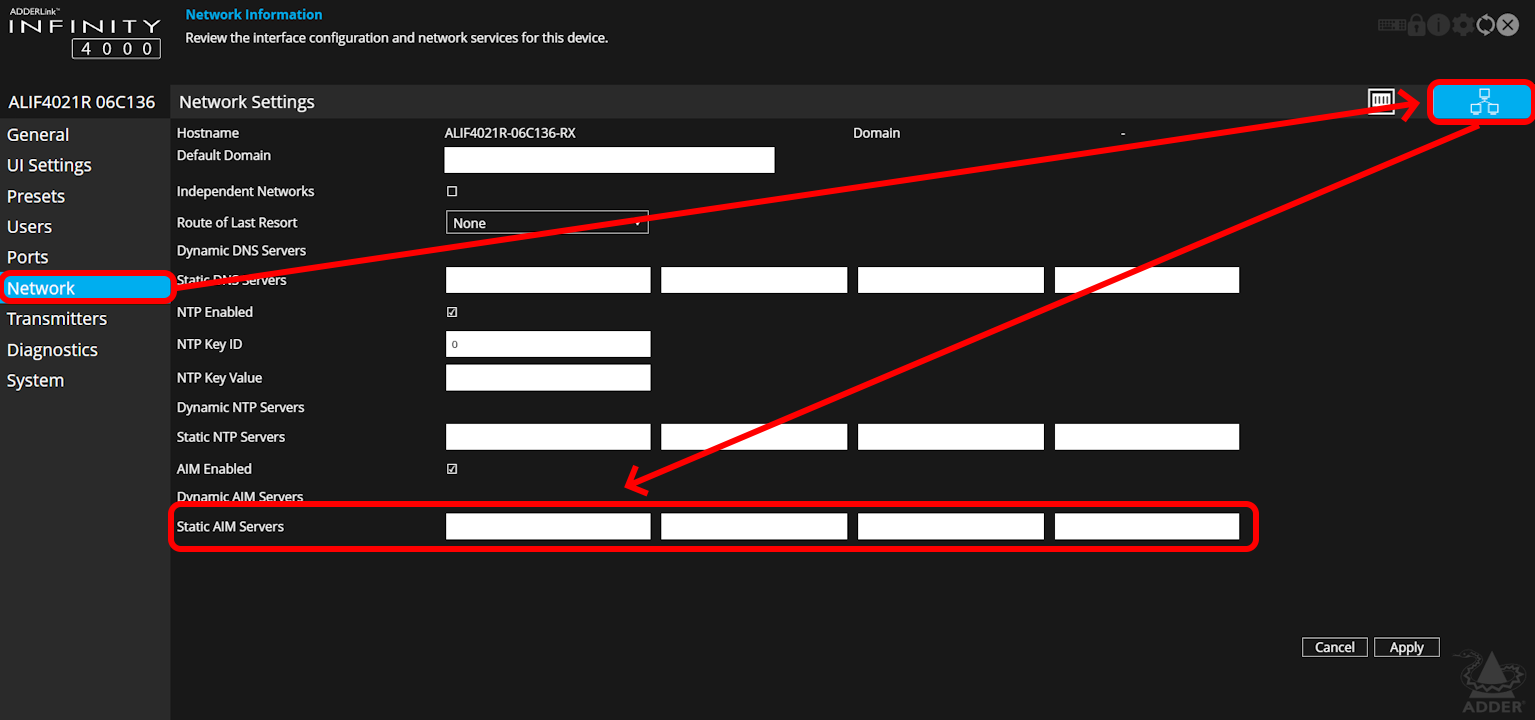Focus the Default Domain input field
This screenshot has height=720, width=1535.
pyautogui.click(x=610, y=160)
